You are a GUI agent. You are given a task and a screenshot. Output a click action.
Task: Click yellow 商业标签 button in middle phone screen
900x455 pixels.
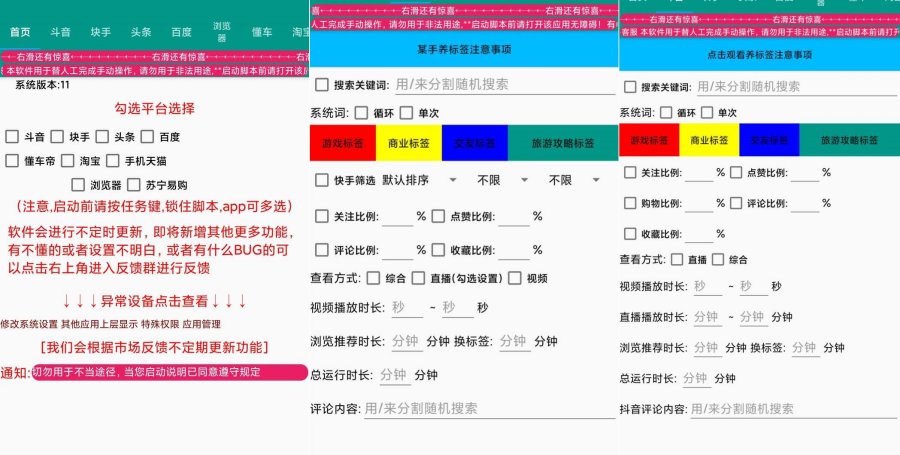click(409, 143)
